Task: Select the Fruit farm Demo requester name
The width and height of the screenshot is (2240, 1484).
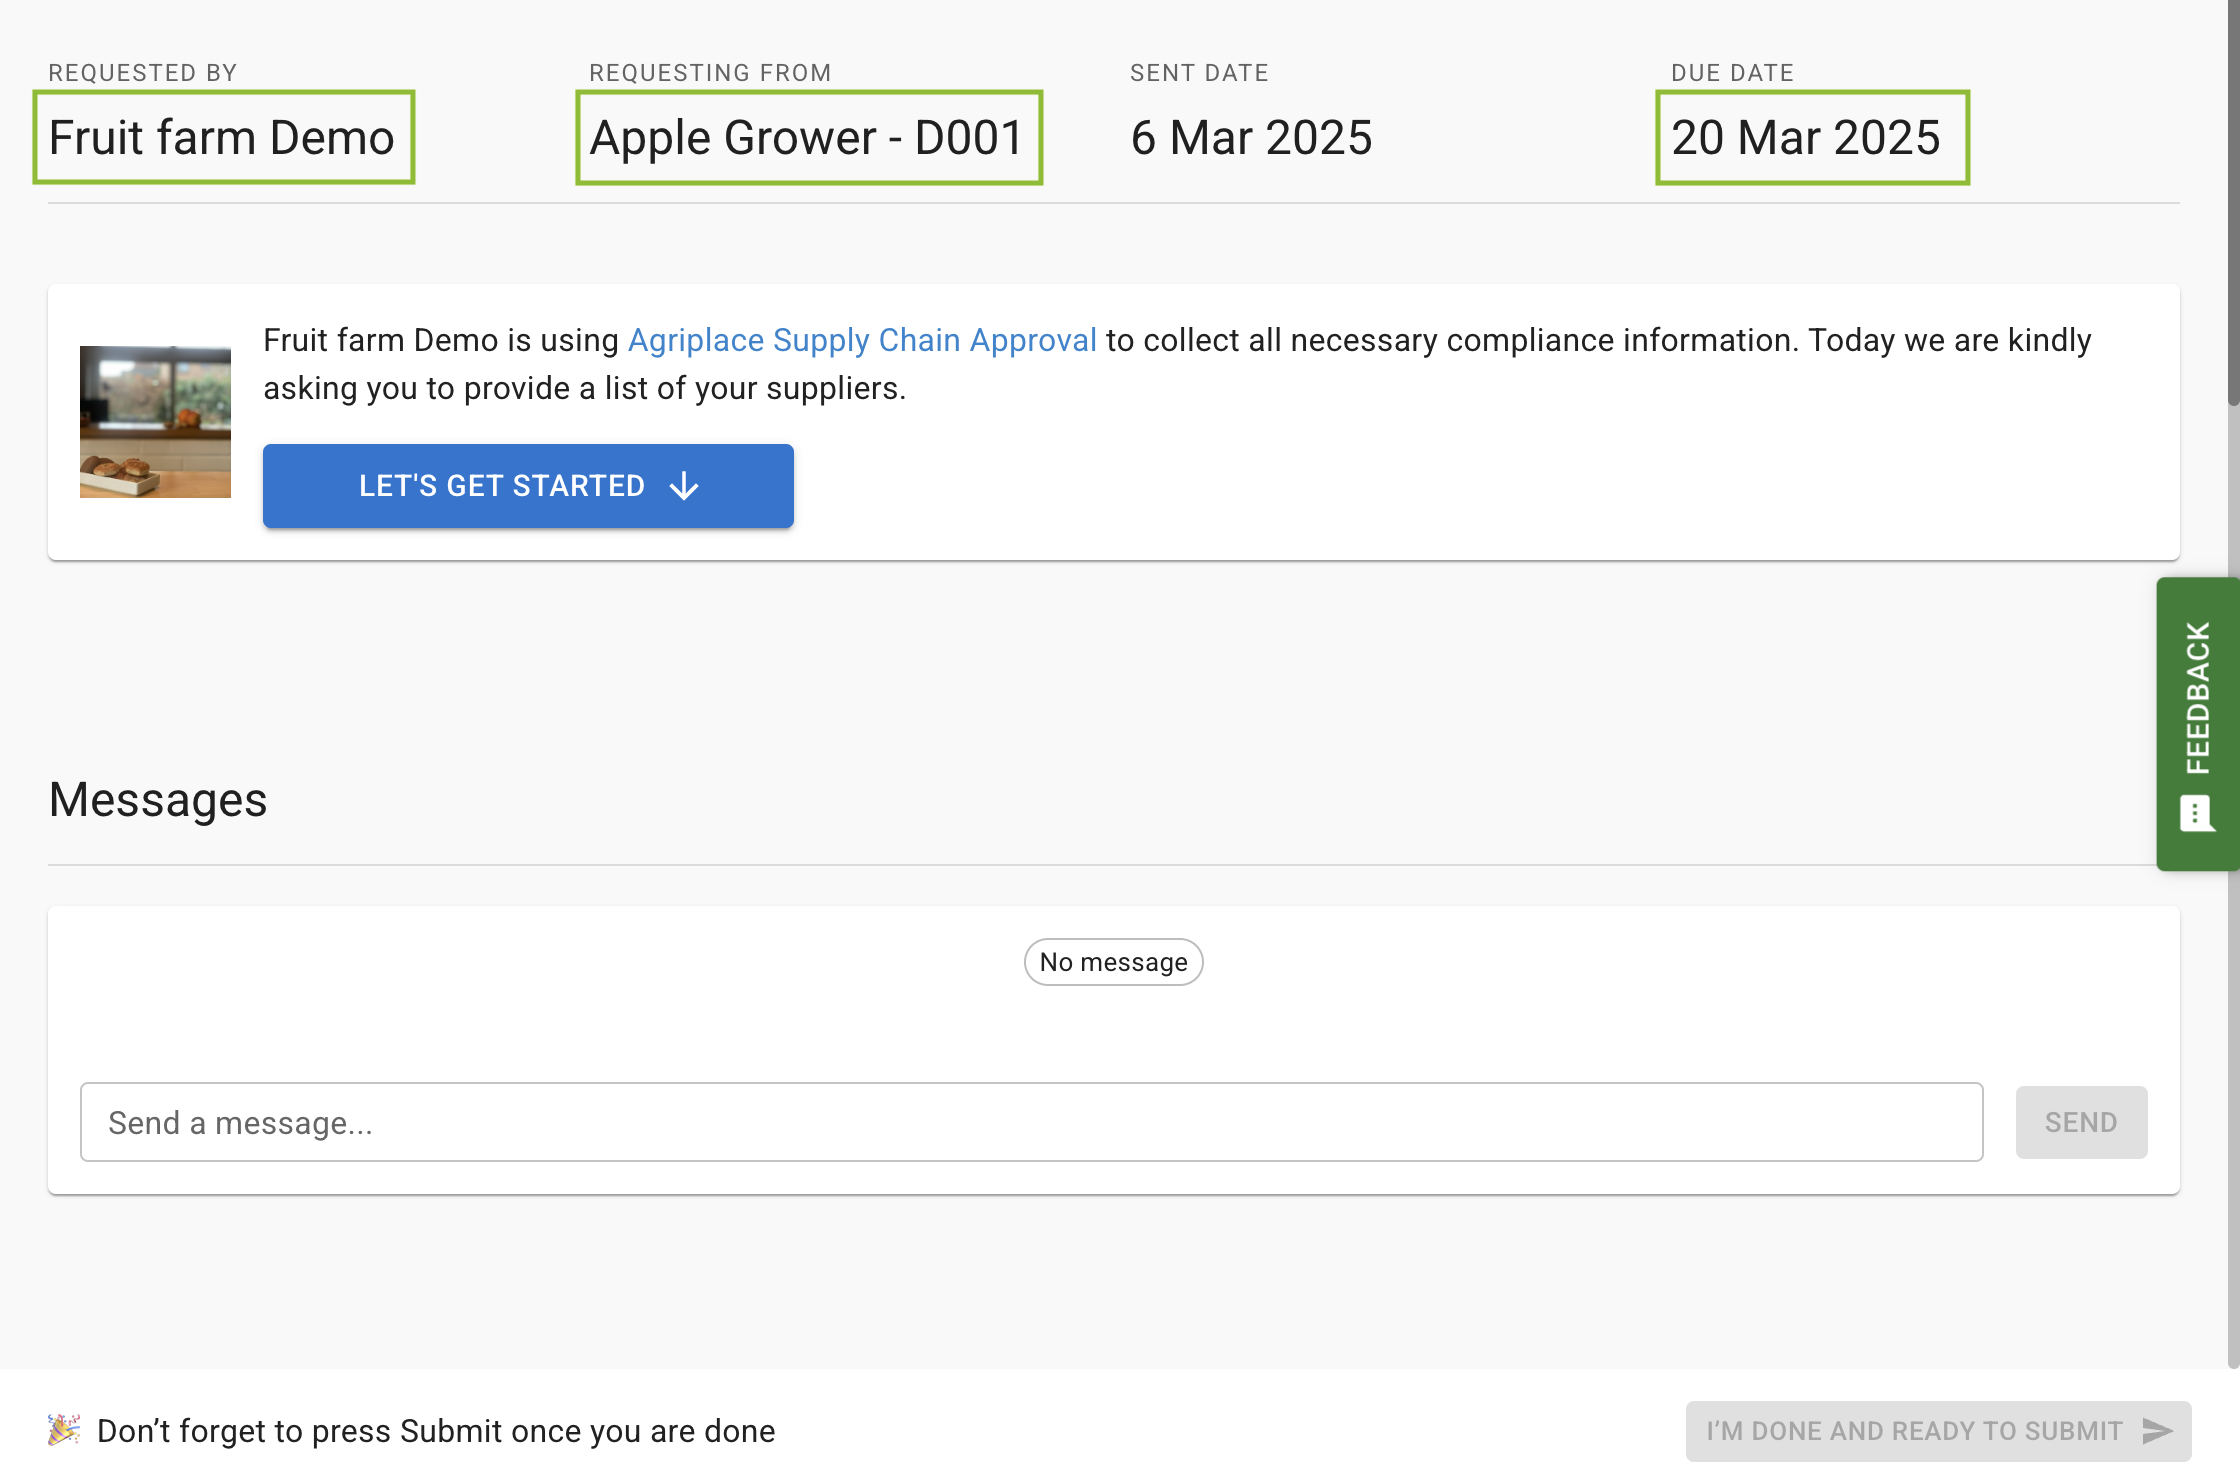Action: 222,137
